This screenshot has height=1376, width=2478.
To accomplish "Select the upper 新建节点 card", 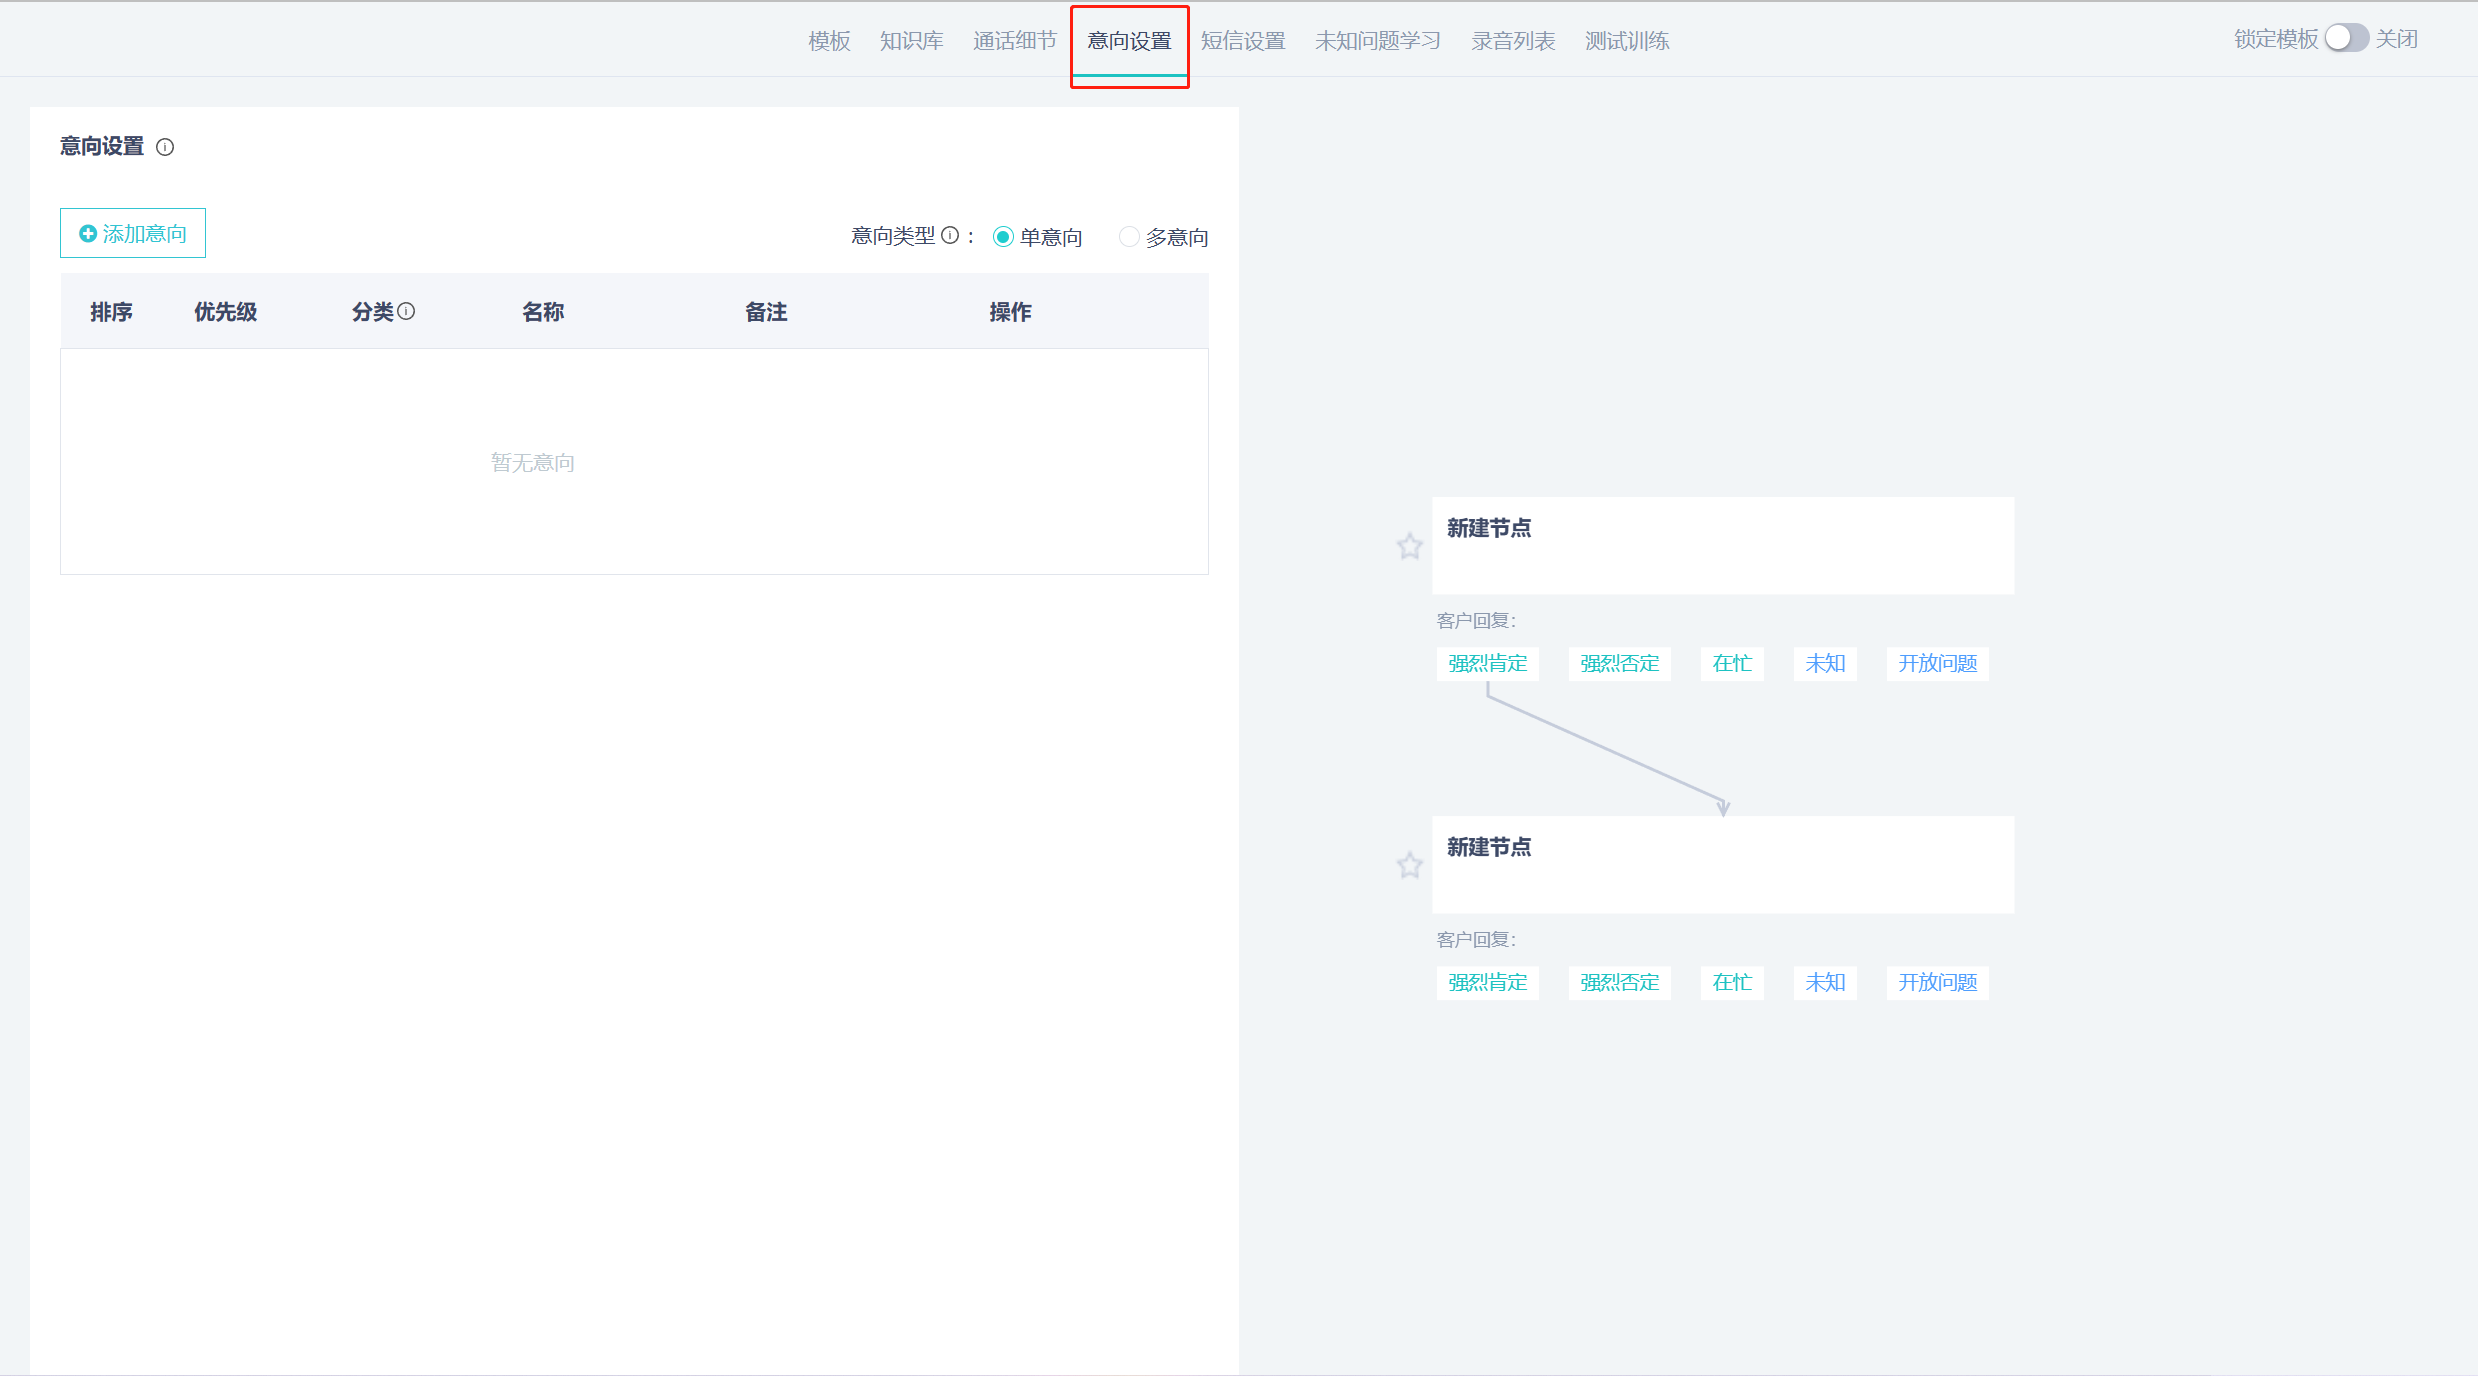I will click(x=1723, y=546).
